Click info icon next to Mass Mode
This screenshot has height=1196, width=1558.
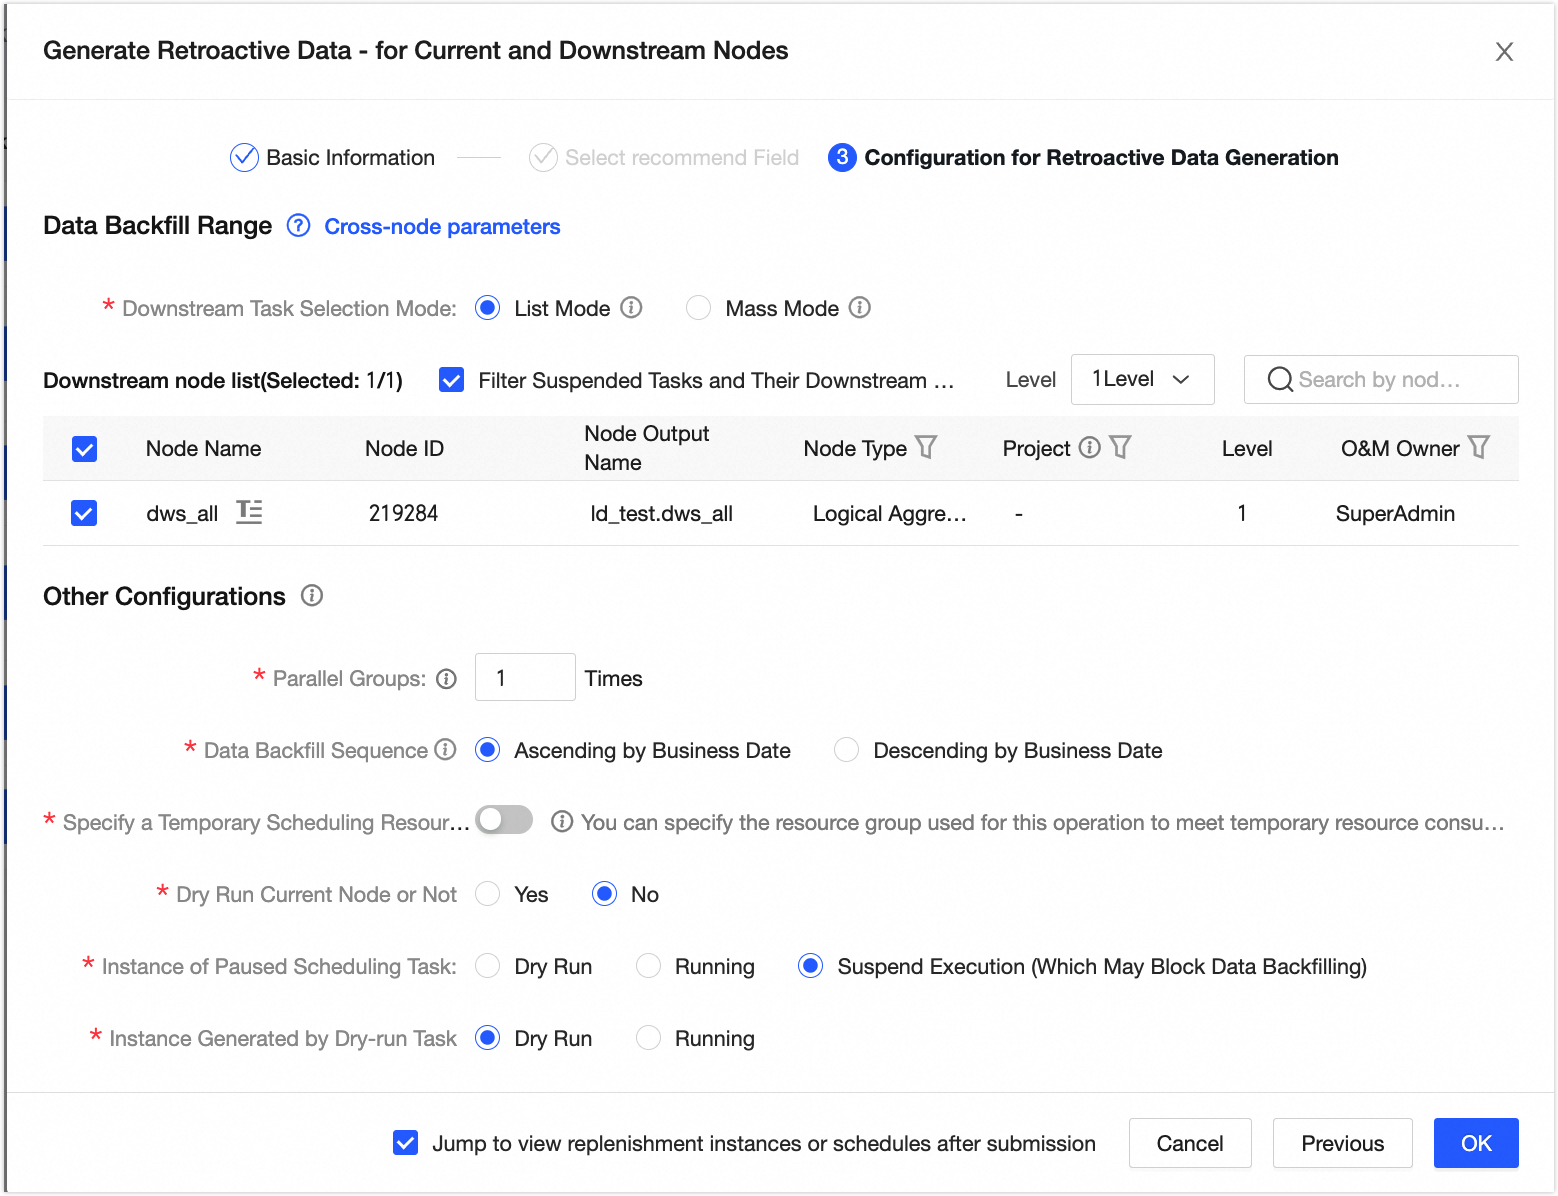pyautogui.click(x=860, y=308)
